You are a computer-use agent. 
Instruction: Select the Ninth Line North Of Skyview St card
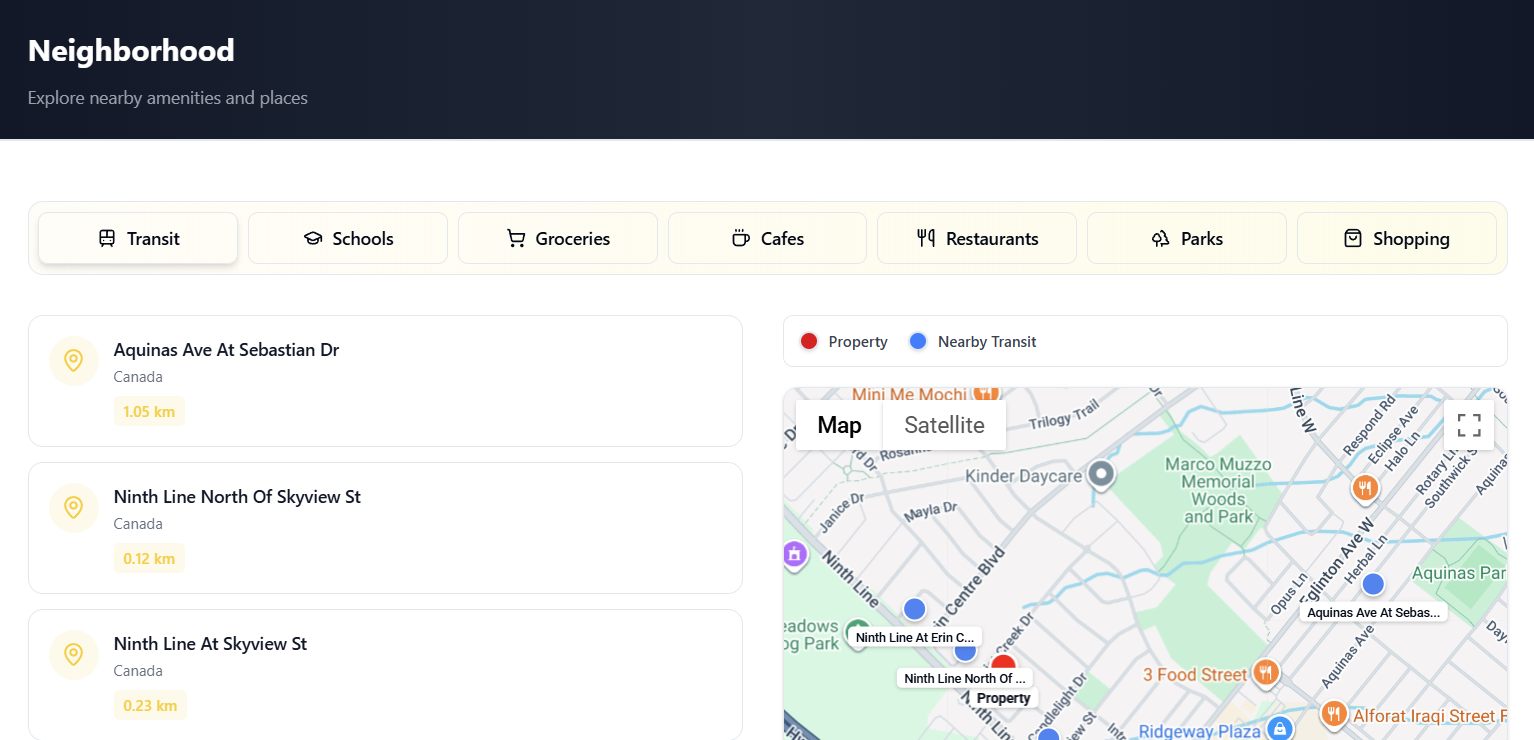point(385,527)
